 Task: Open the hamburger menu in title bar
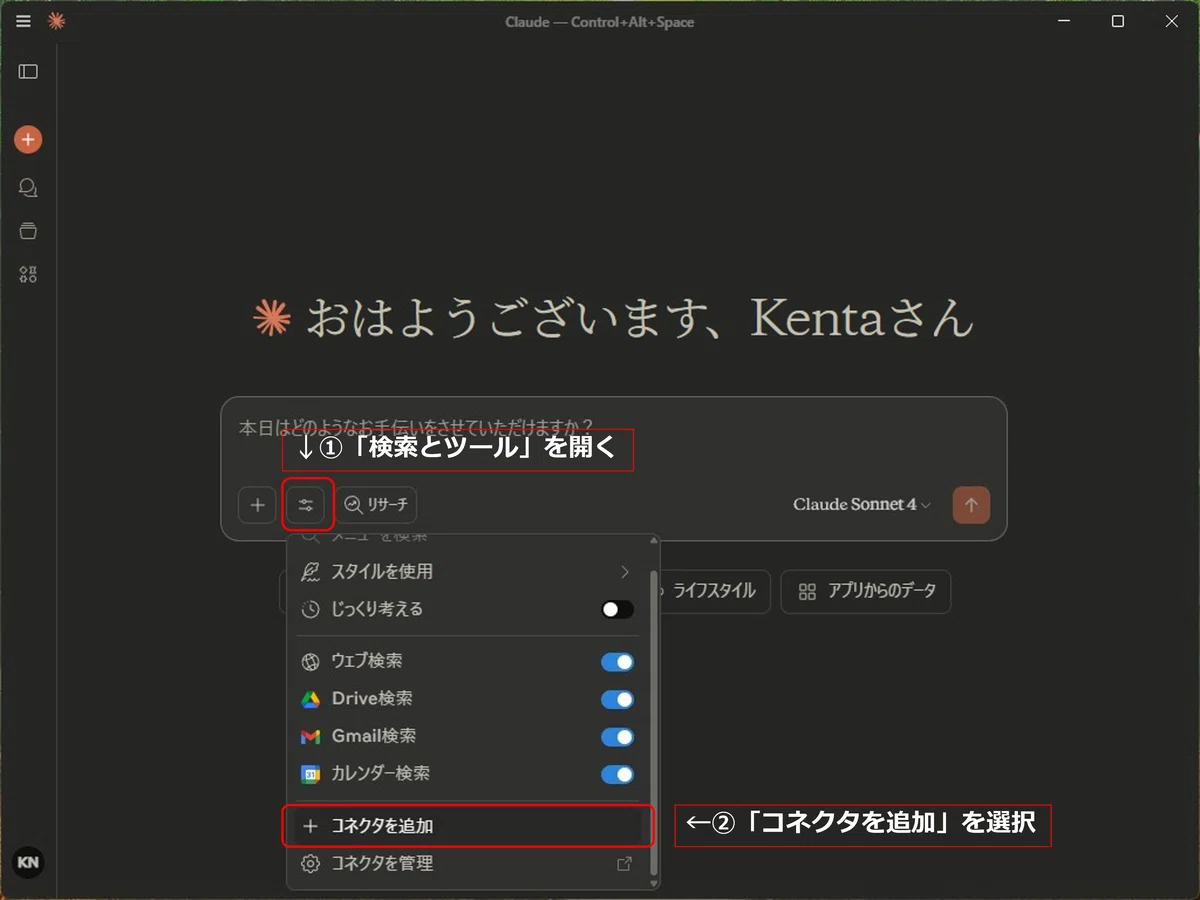pyautogui.click(x=23, y=21)
